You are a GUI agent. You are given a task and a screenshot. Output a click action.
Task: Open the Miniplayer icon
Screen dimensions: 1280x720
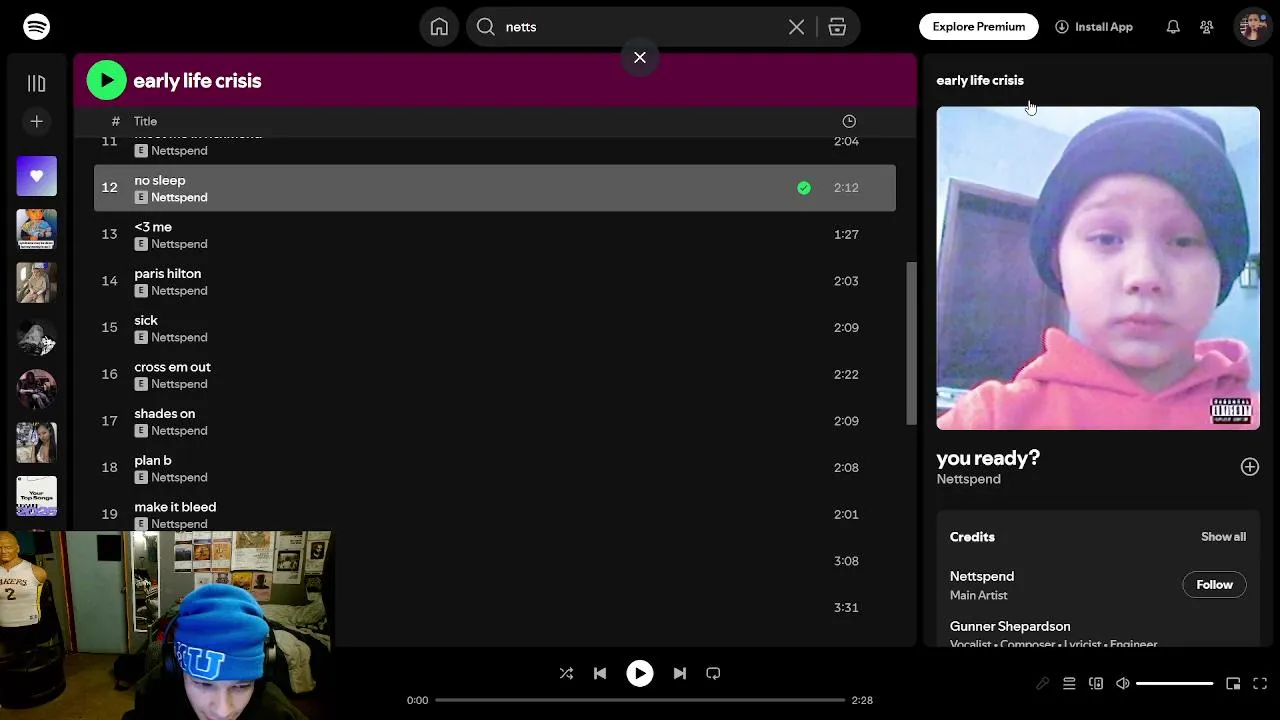(x=1233, y=684)
